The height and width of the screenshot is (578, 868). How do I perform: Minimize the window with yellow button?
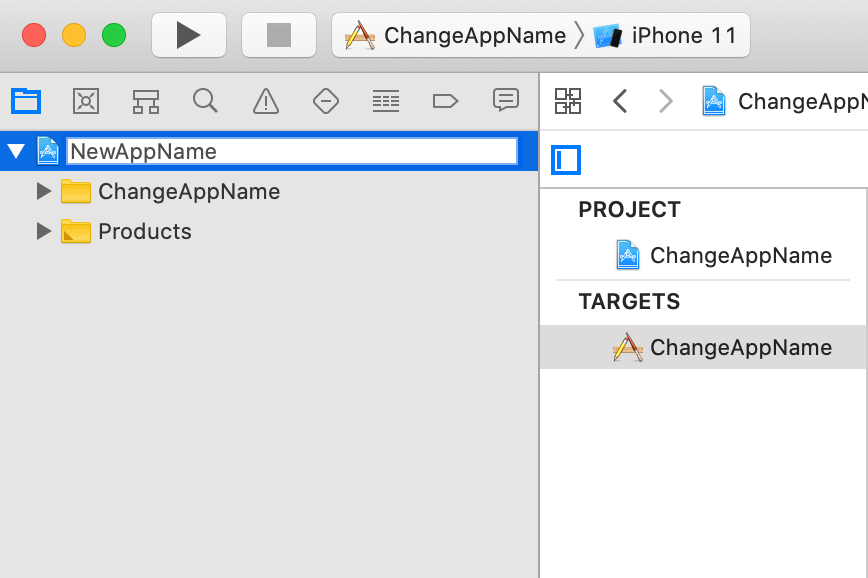(x=74, y=35)
